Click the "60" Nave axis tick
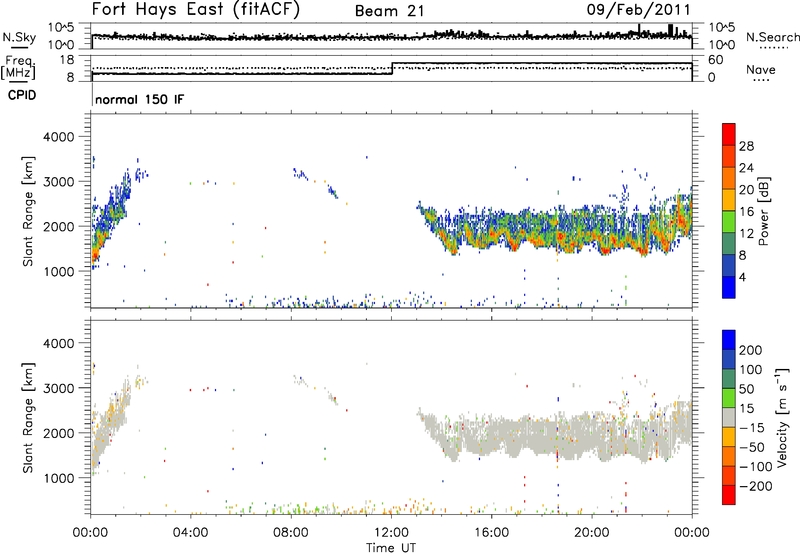Viewport: 800px width, 554px height. pyautogui.click(x=715, y=60)
